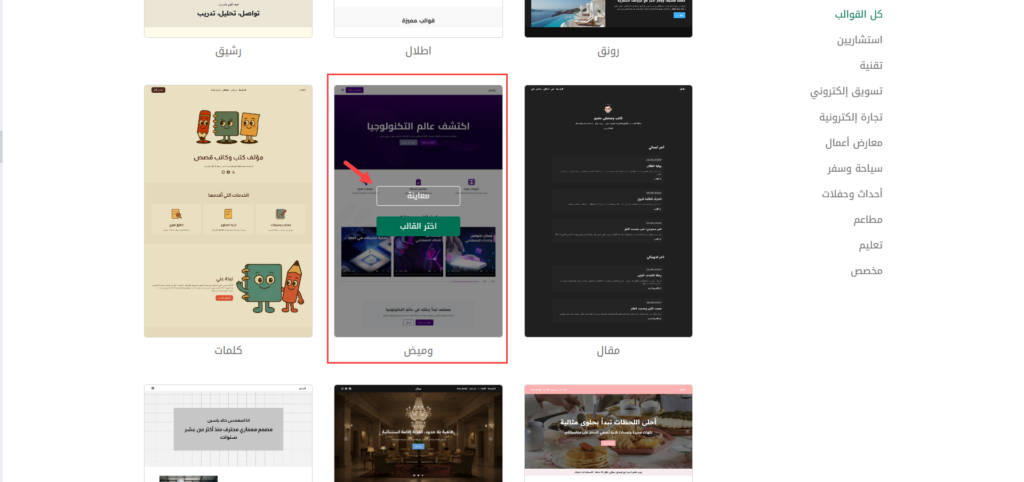
Task: Select the كل القوالب category
Action: (x=859, y=15)
